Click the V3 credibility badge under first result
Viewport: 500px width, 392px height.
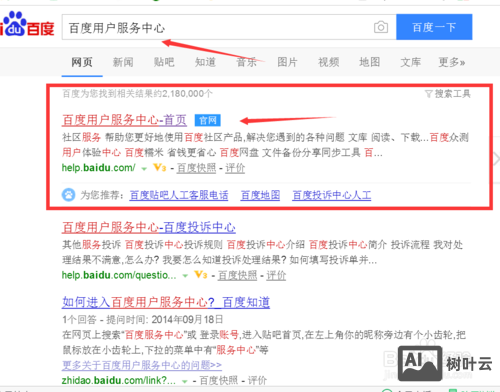click(x=160, y=168)
